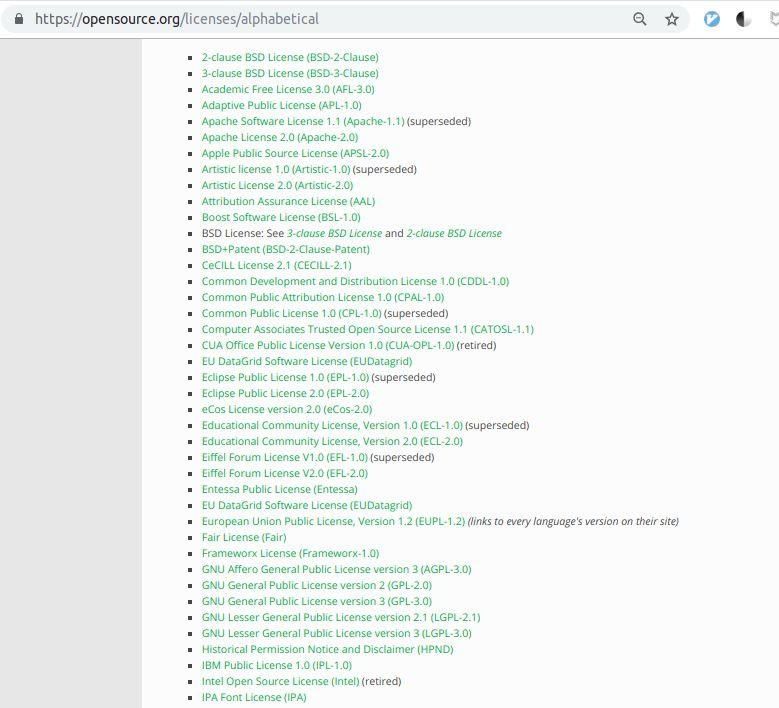Open Frameworx License link
Viewport: 779px width, 708px height.
coord(290,553)
